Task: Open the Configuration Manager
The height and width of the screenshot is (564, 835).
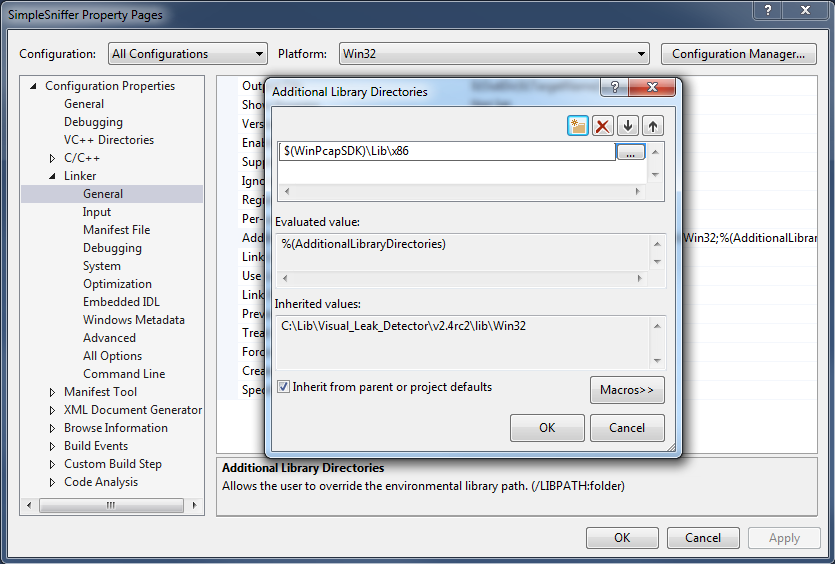Action: (738, 54)
